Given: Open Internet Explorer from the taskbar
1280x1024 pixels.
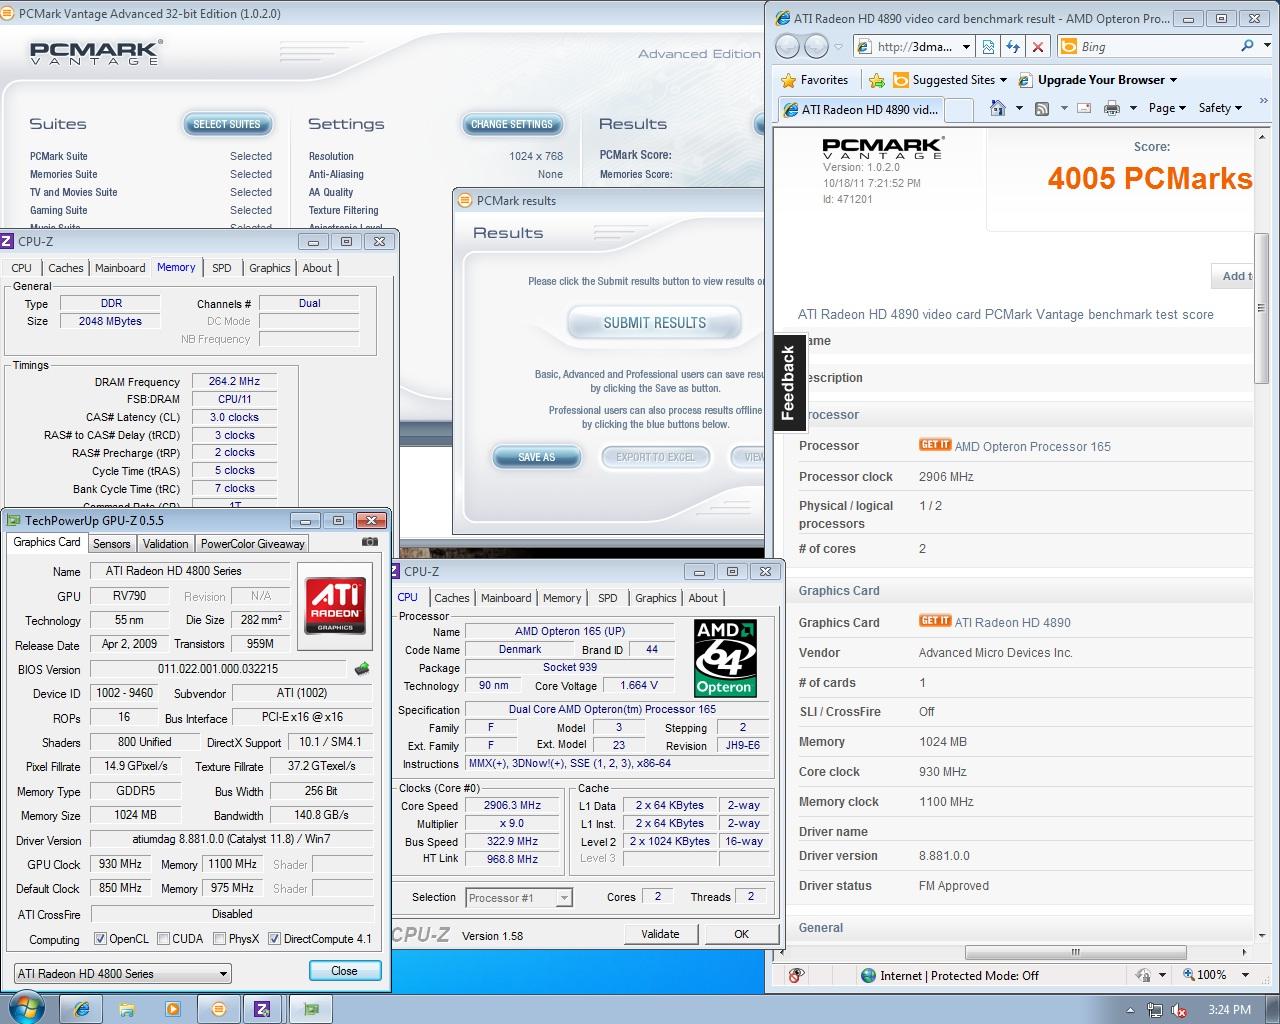Looking at the screenshot, I should tap(81, 1009).
